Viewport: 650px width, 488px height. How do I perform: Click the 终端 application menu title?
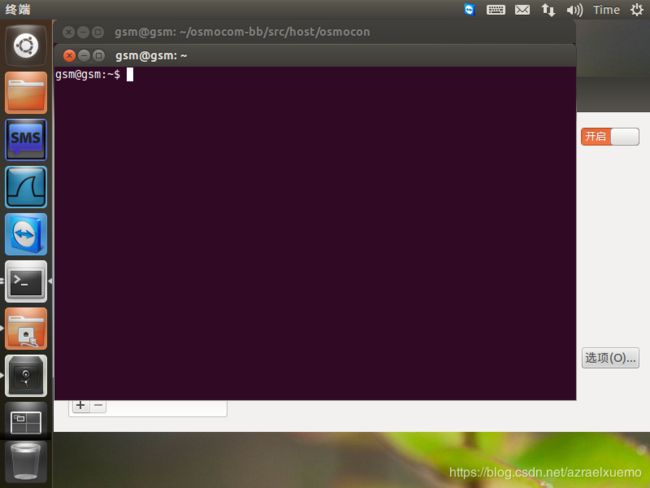click(x=18, y=9)
